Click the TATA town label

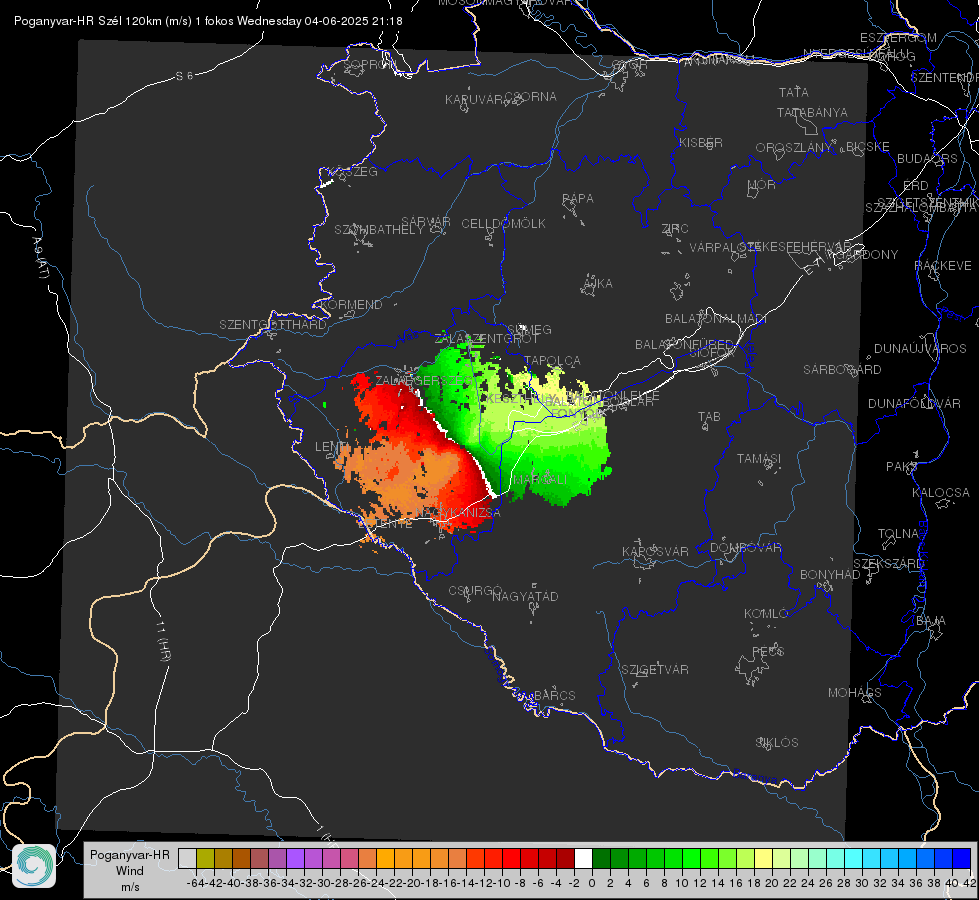coord(794,92)
